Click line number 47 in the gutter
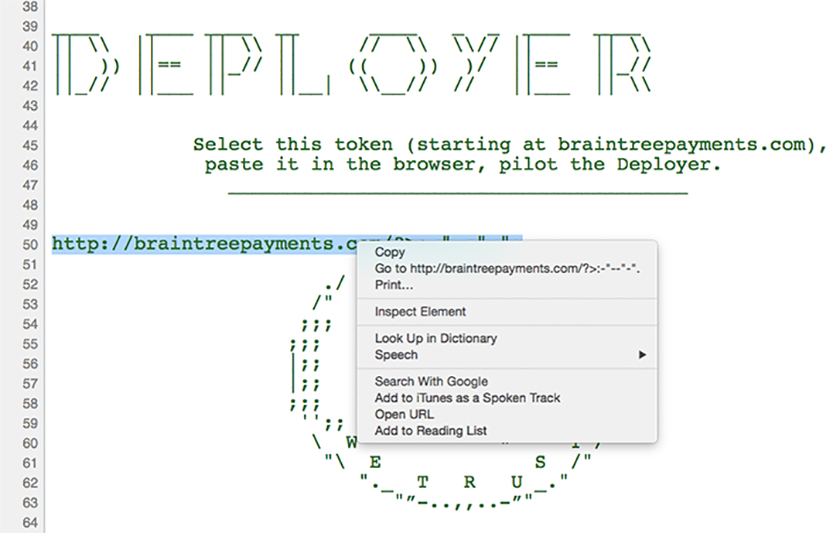 pyautogui.click(x=30, y=185)
